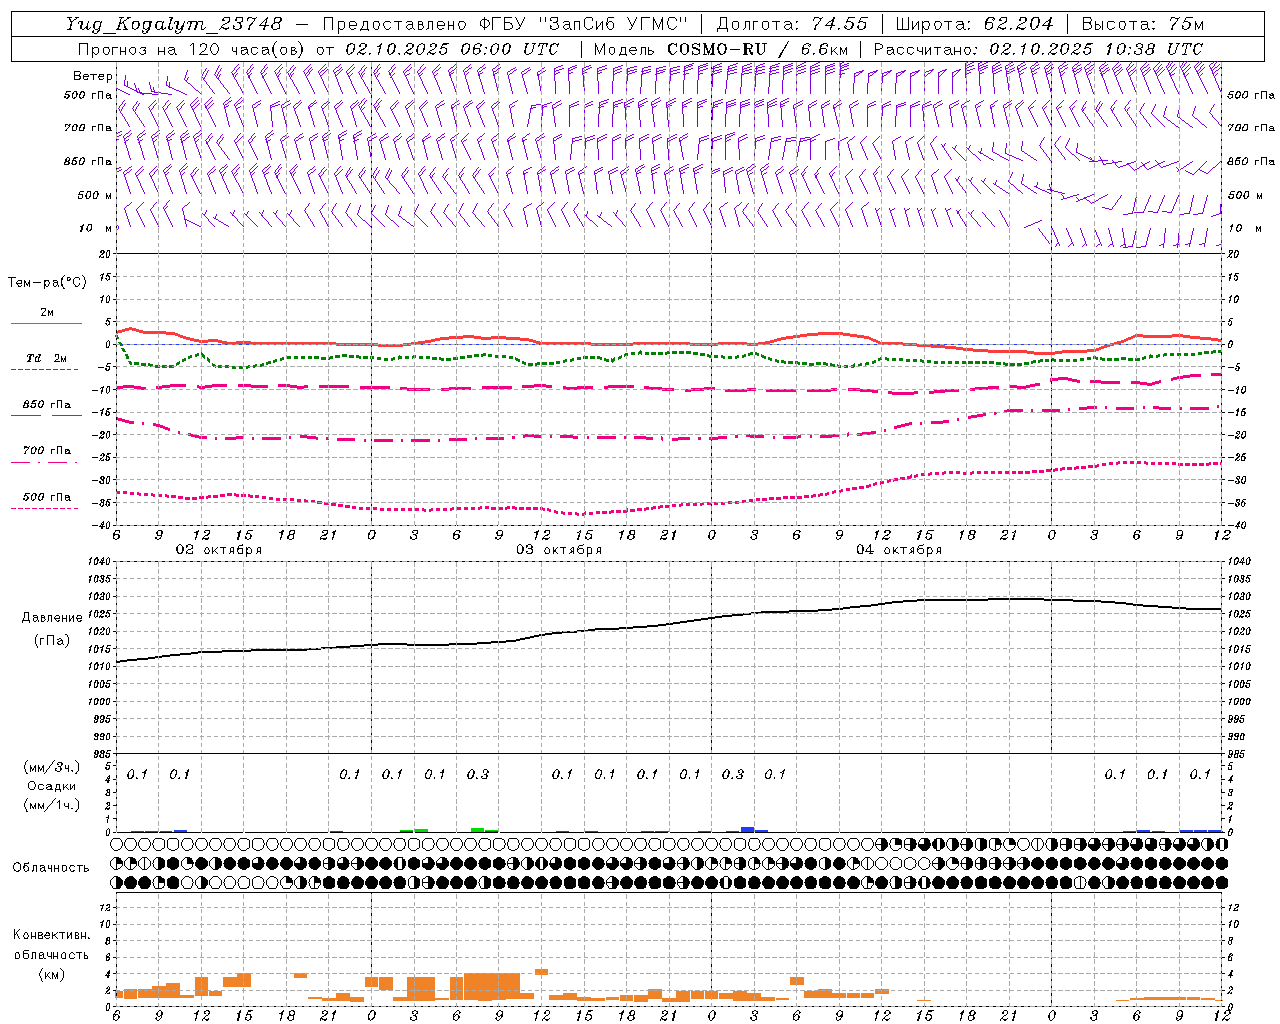Viewport: 1280px width, 1024px height.
Task: Click the (гПа) unit under Давление
Action: pyautogui.click(x=52, y=641)
